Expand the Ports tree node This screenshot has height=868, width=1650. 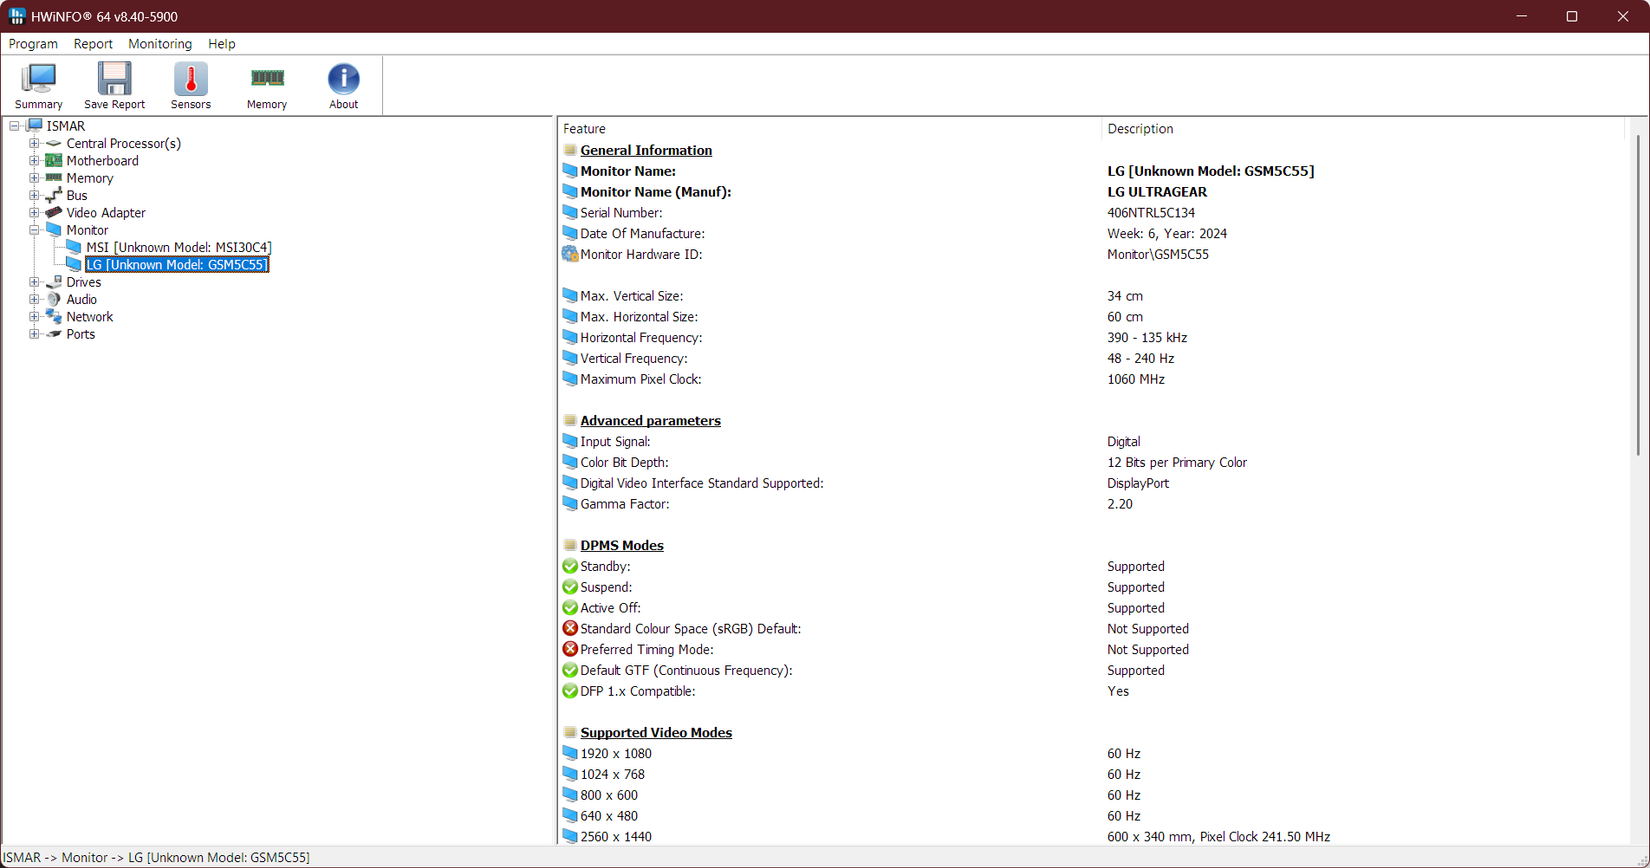(x=34, y=334)
